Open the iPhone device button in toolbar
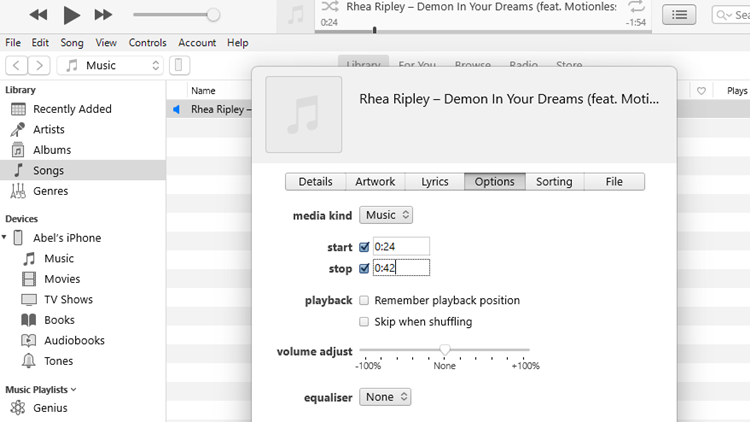 coord(179,65)
